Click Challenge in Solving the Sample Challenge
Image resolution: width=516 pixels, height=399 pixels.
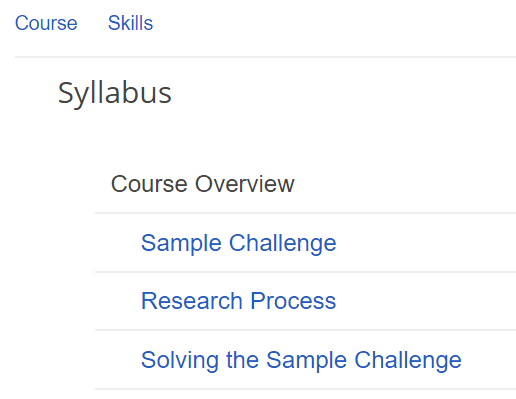coord(408,360)
